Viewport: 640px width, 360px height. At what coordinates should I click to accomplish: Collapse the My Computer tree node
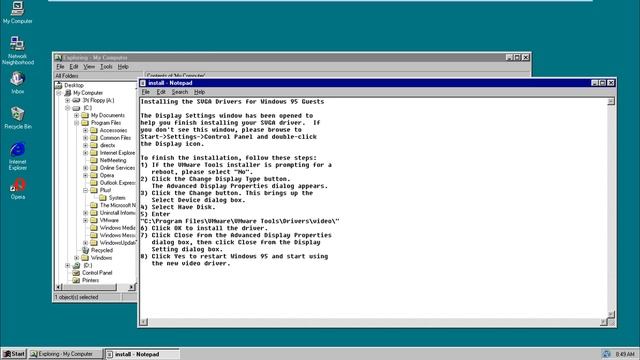[58, 93]
